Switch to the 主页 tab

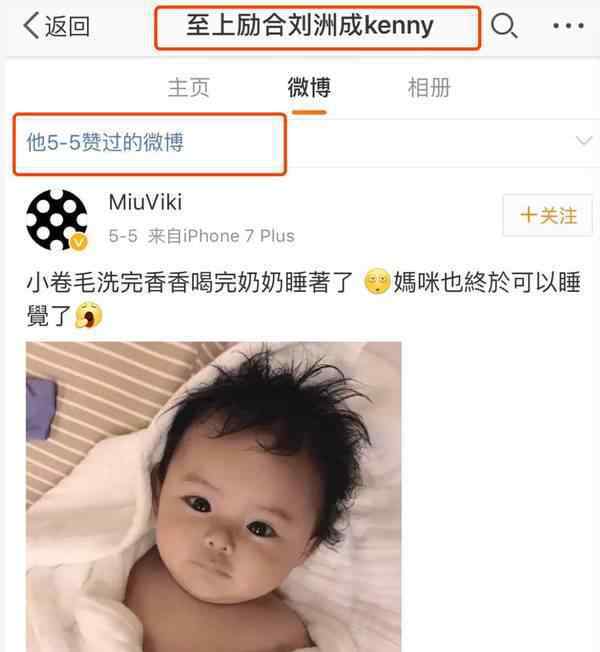coord(188,88)
